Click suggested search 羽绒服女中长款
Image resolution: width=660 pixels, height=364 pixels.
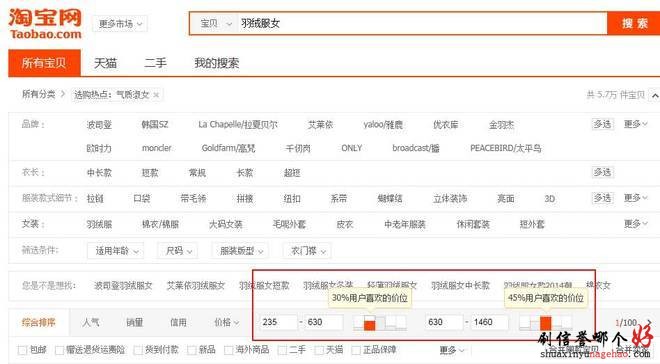(460, 286)
